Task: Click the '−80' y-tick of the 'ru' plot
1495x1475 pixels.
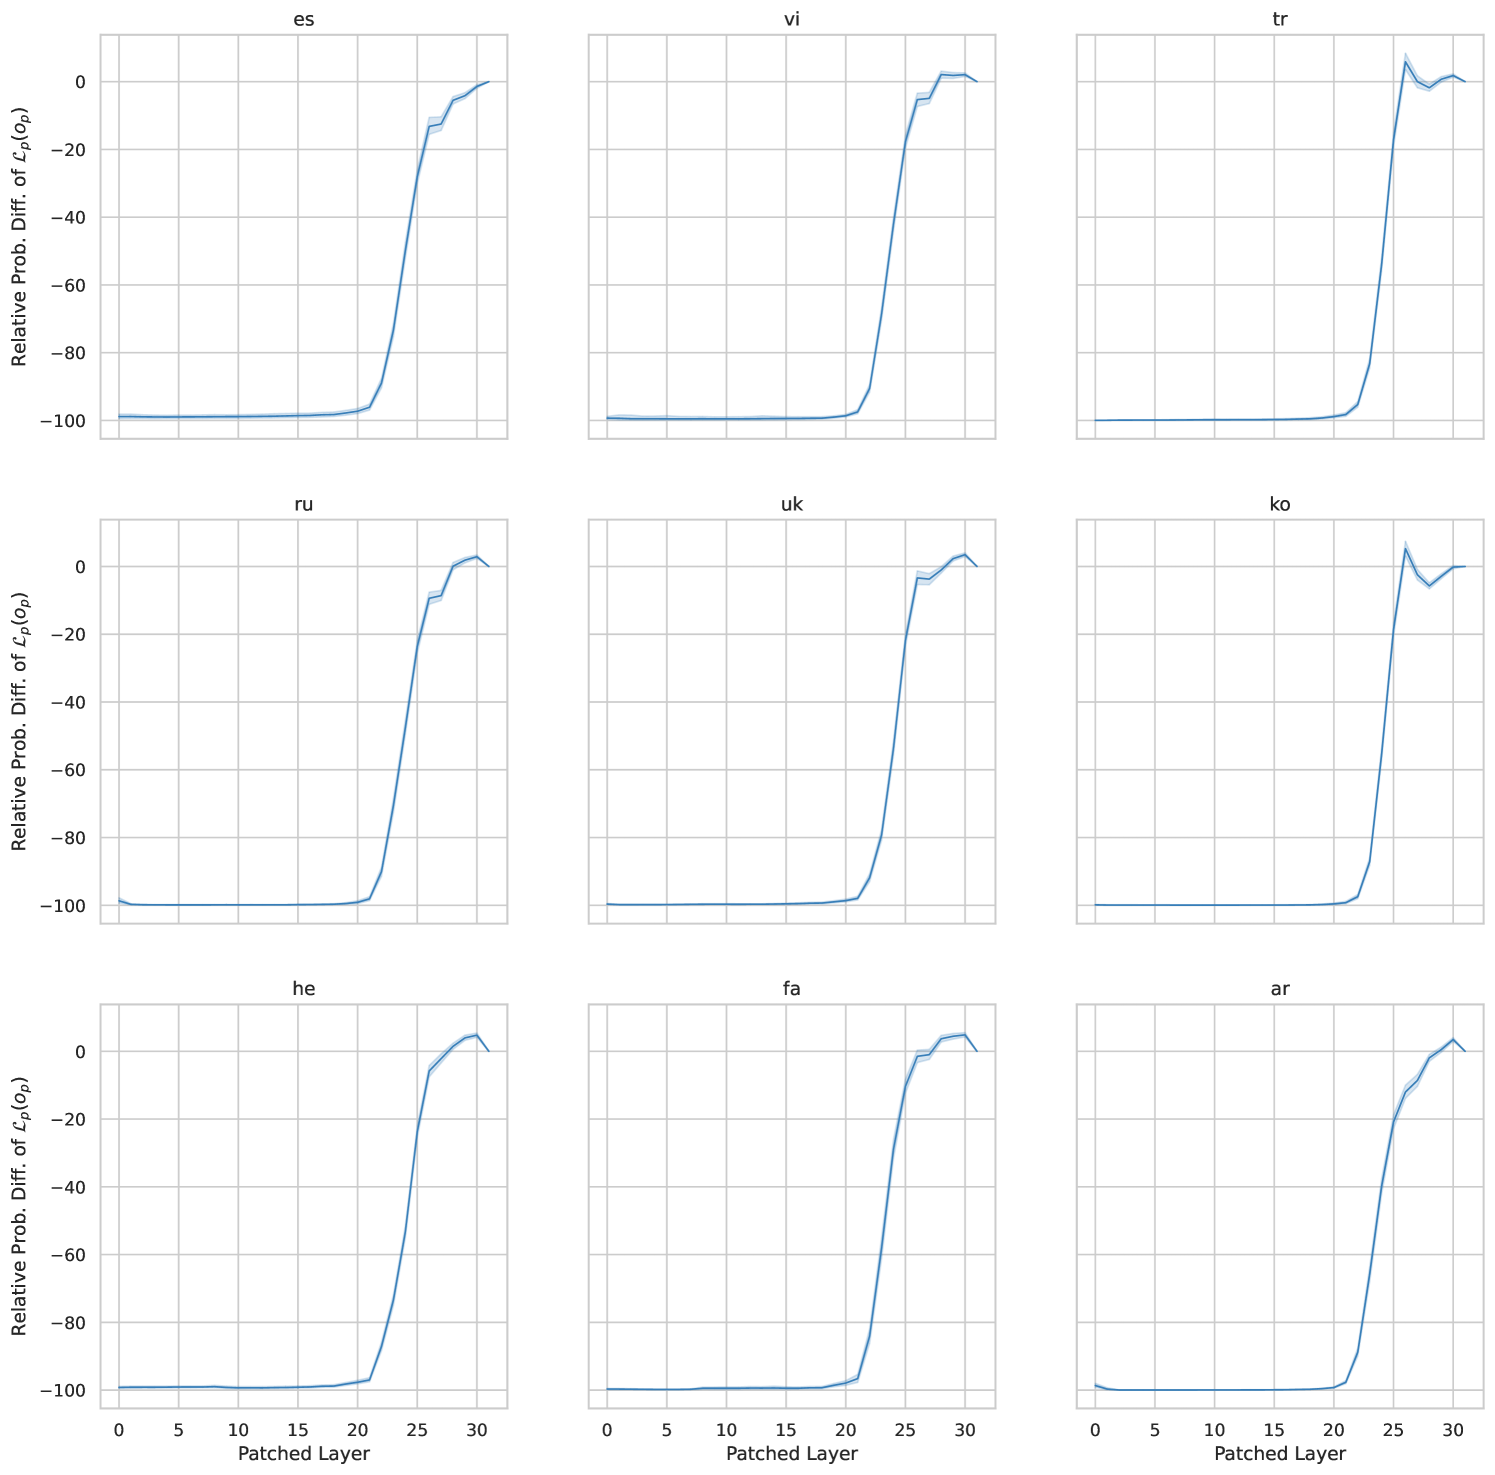Action: (70, 838)
